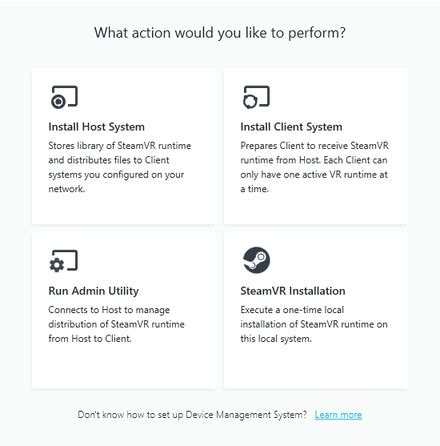Click the "Don't know how to set up" text

coord(192,415)
